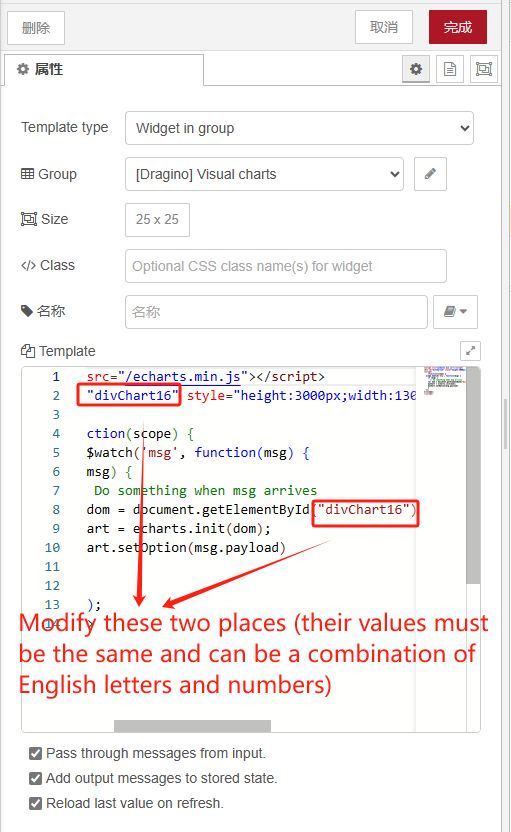511x832 pixels.
Task: Focus the 名称 name input field
Action: (x=276, y=312)
